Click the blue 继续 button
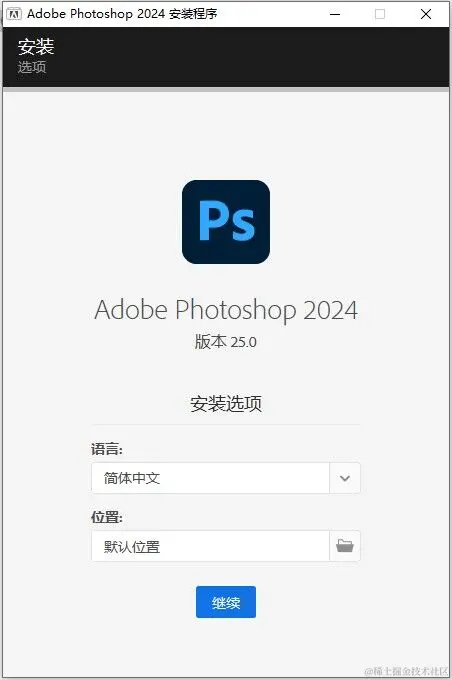Viewport: 452px width, 680px height. pyautogui.click(x=226, y=602)
